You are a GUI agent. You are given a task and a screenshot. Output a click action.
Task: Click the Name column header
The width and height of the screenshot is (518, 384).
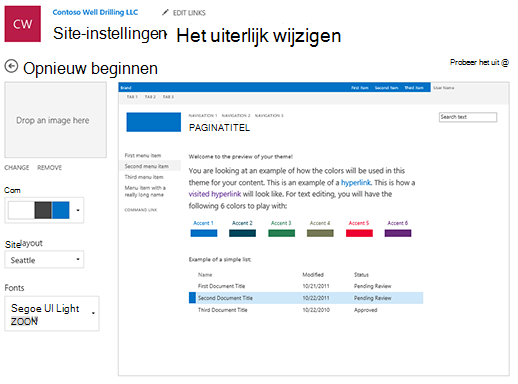[x=205, y=275]
